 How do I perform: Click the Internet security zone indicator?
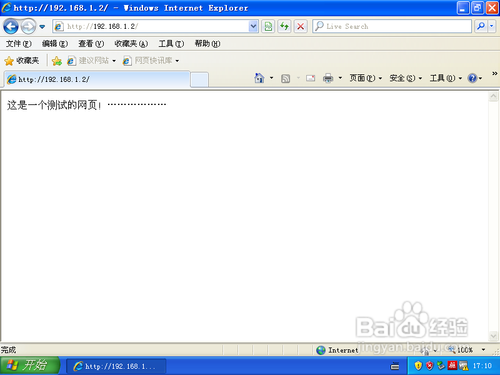click(337, 350)
